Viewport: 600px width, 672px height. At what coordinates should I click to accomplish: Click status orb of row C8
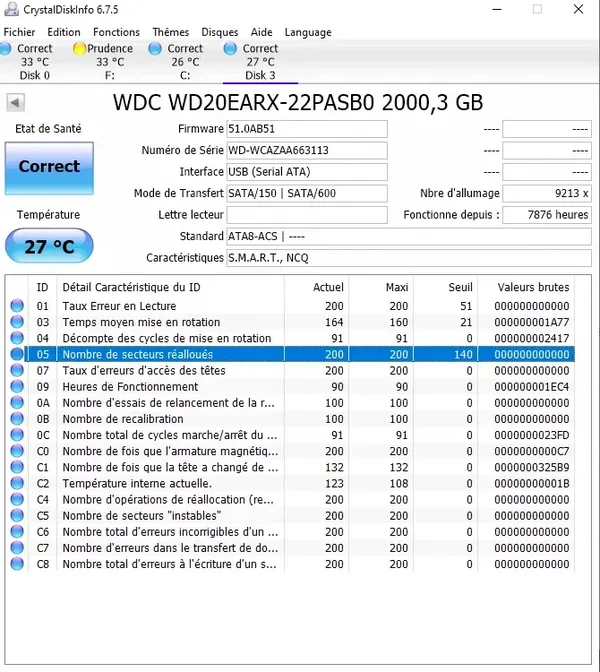pyautogui.click(x=17, y=564)
